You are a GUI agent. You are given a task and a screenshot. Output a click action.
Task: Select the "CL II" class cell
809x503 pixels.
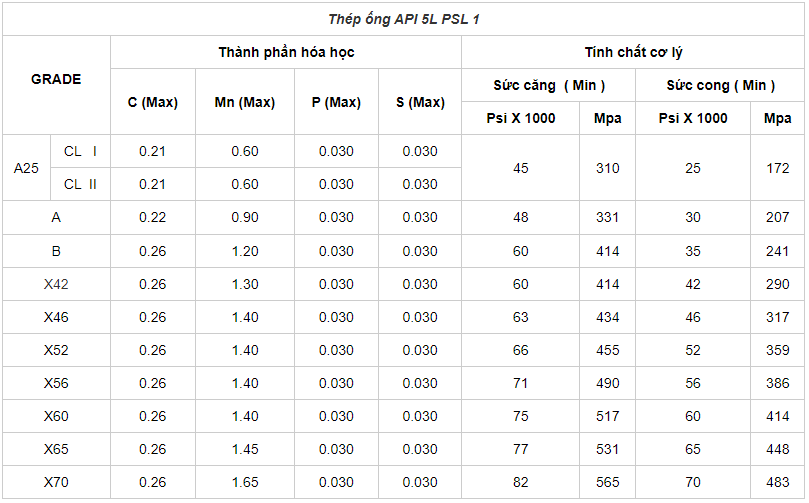point(80,184)
